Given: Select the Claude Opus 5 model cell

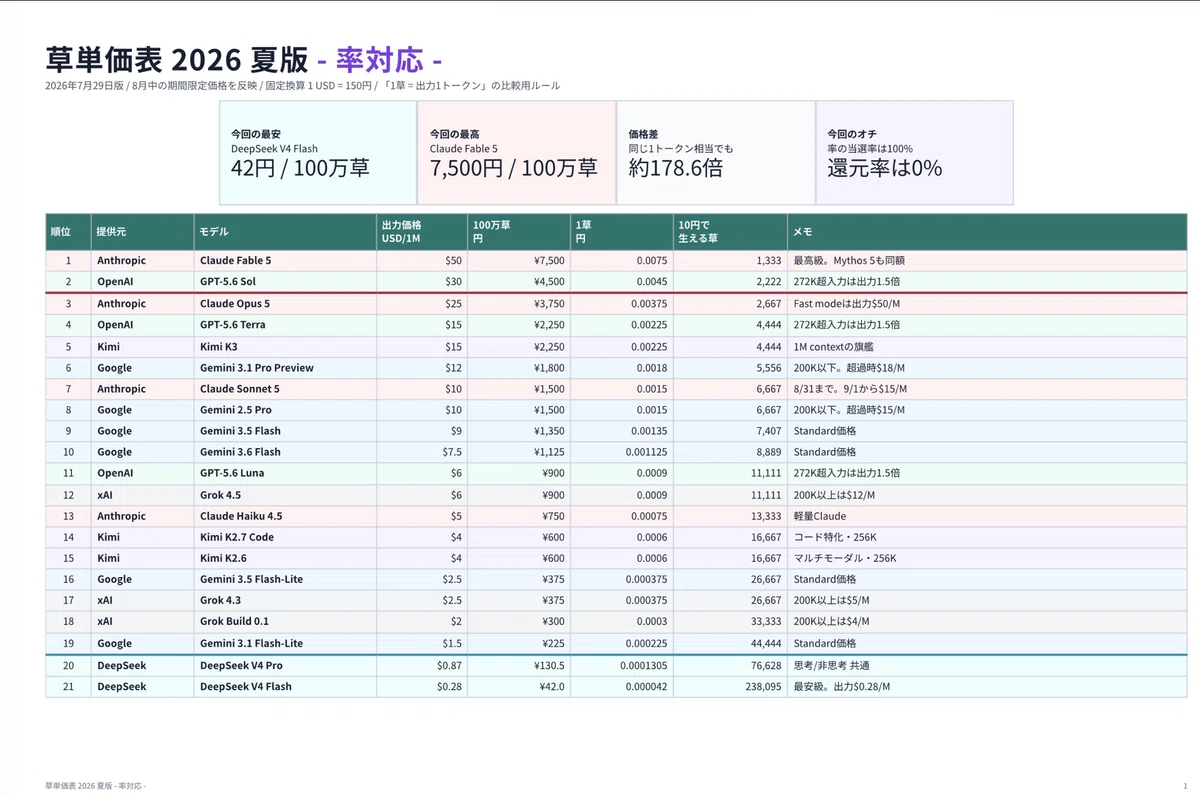Looking at the screenshot, I should coord(285,303).
